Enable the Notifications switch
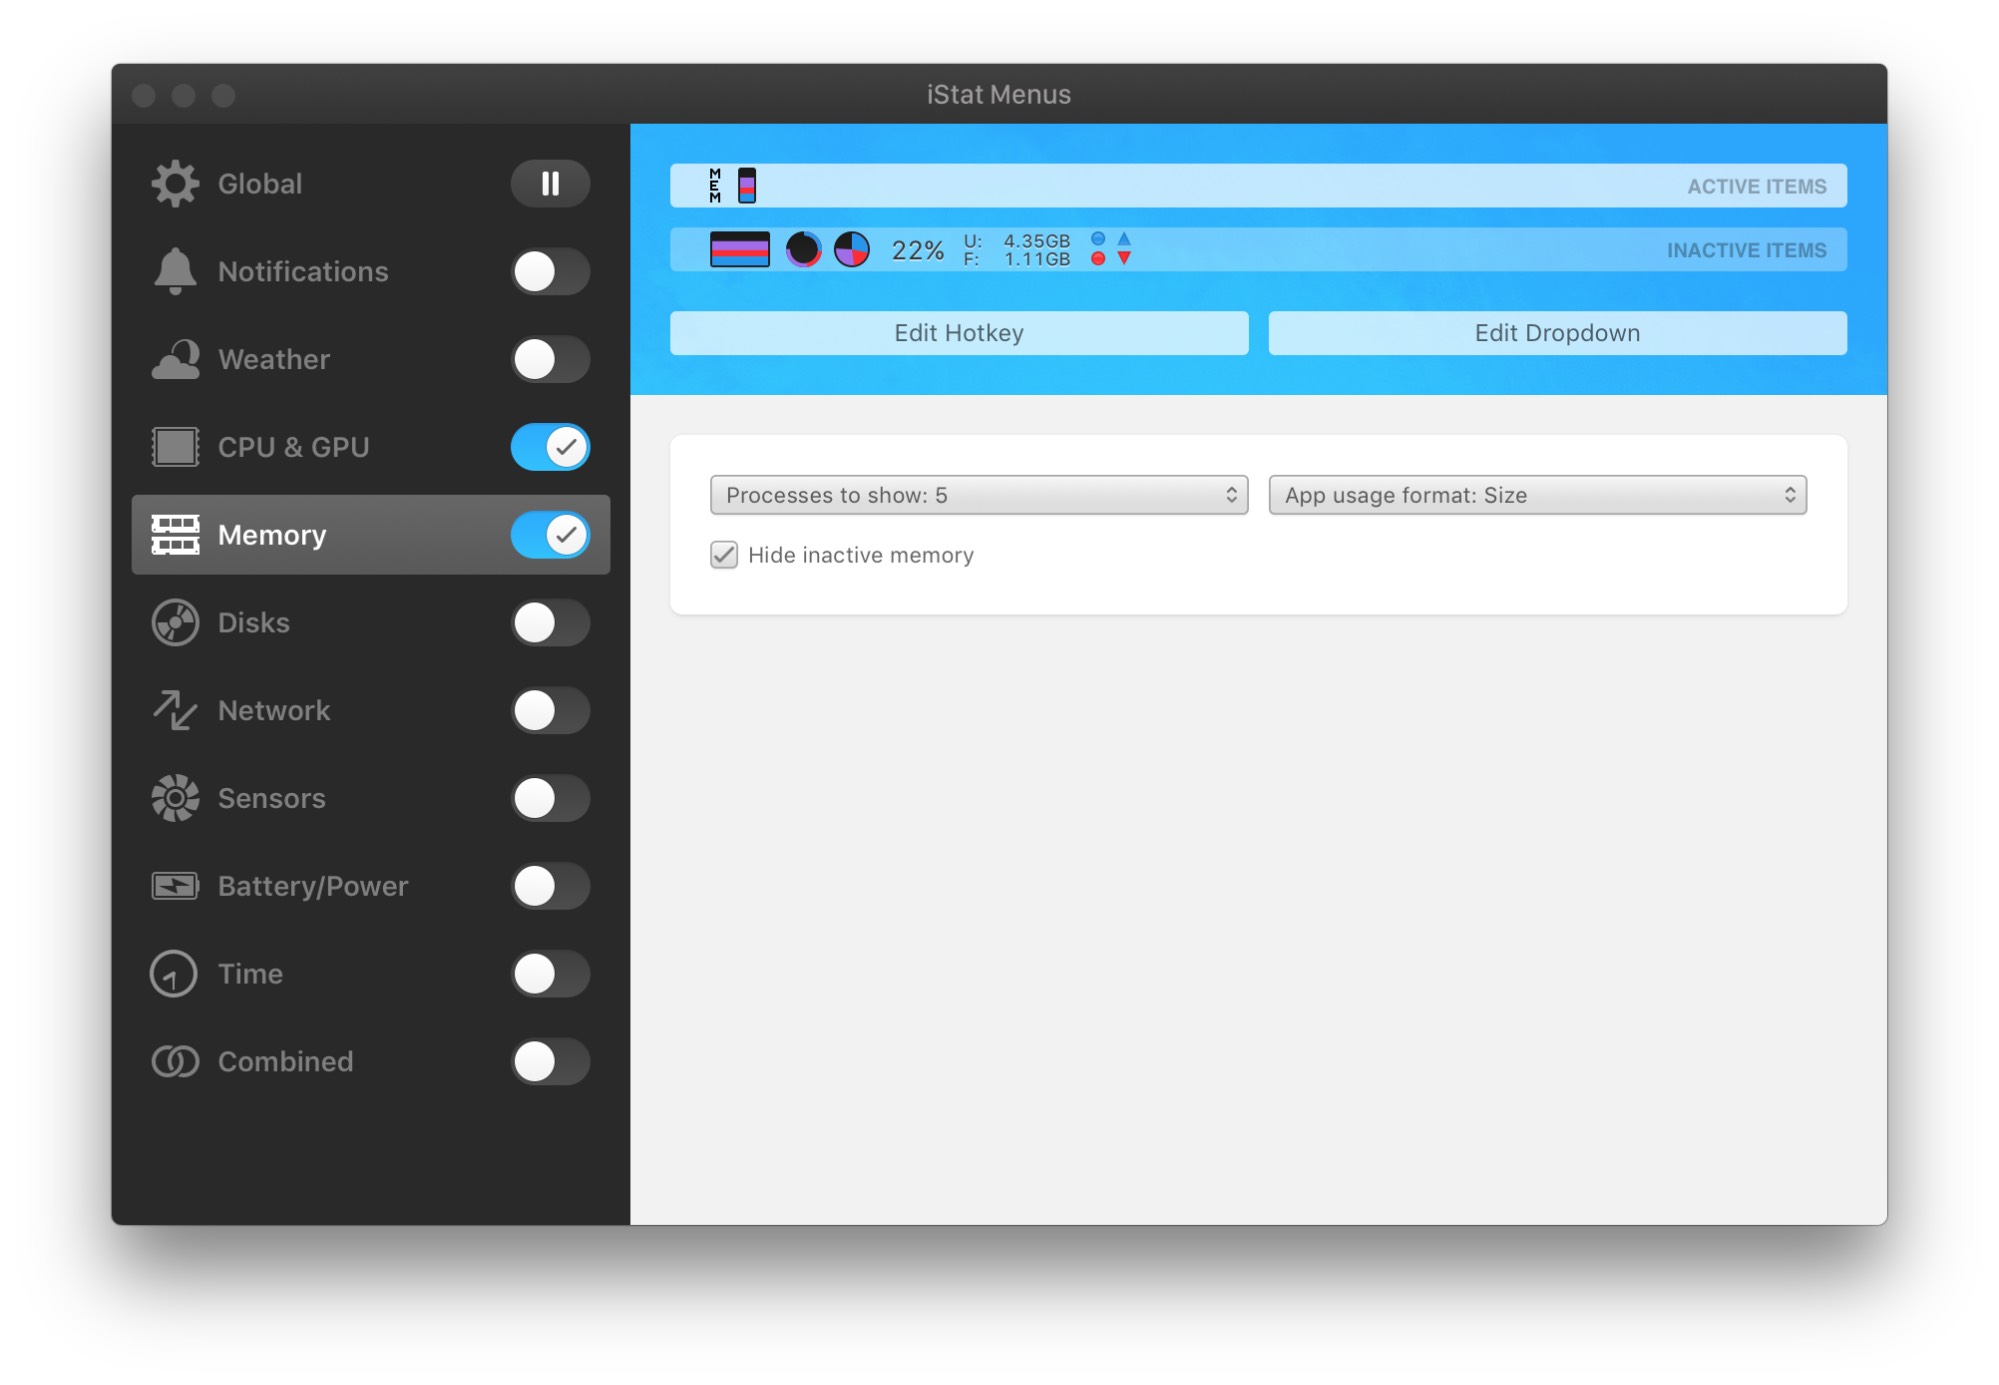Image resolution: width=1999 pixels, height=1385 pixels. click(550, 271)
